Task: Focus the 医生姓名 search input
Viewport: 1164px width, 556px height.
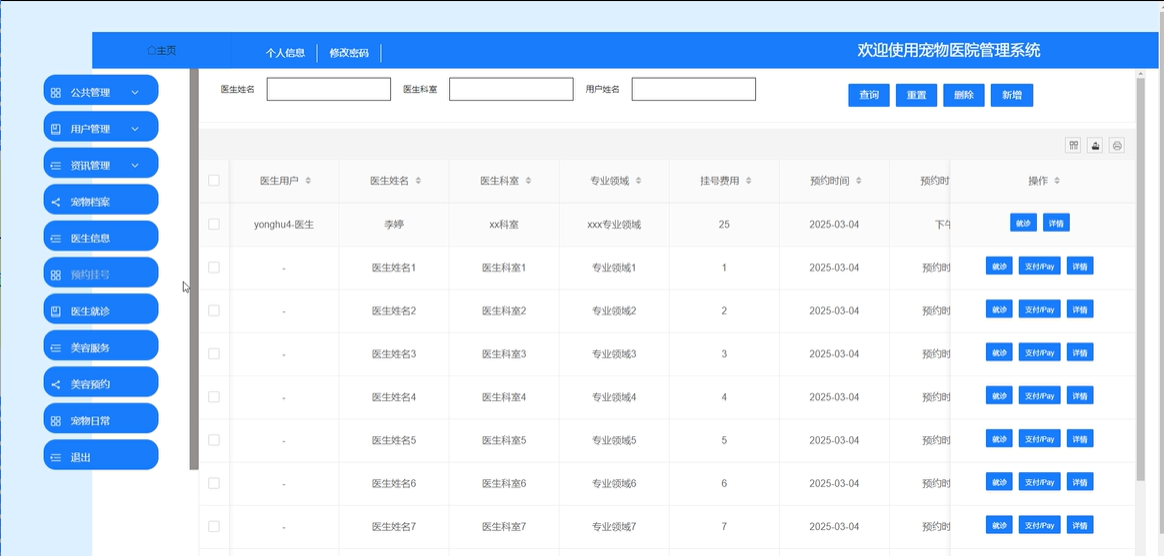Action: point(329,89)
